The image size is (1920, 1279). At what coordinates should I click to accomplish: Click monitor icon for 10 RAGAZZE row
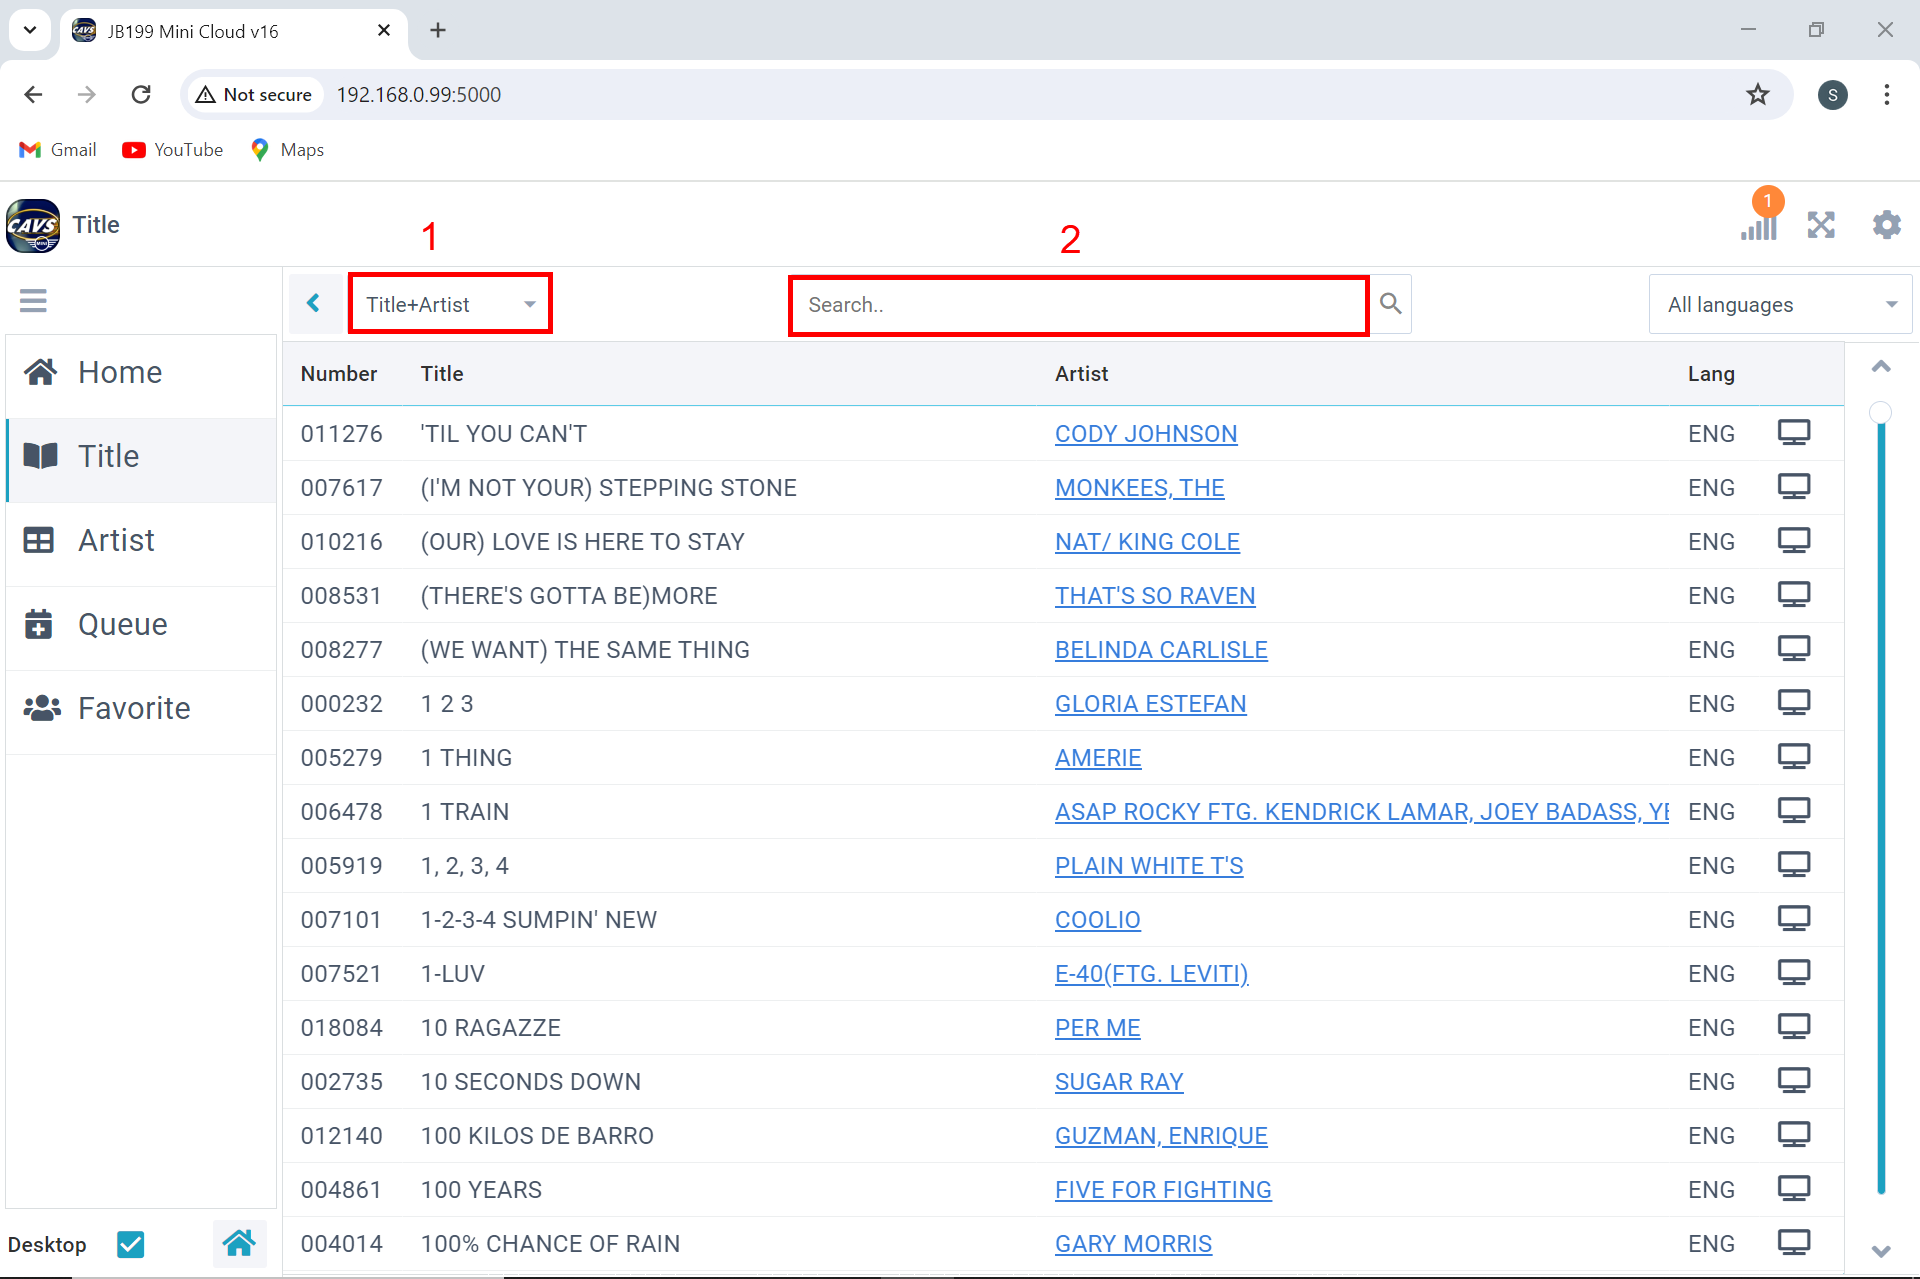[1794, 1027]
